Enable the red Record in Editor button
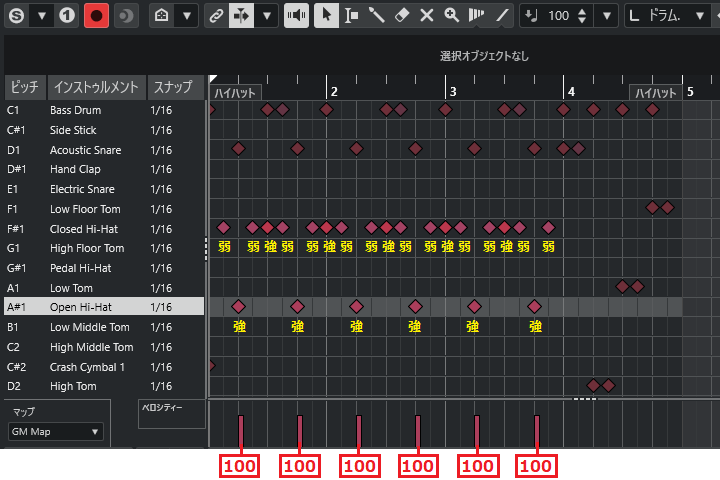Image resolution: width=720 pixels, height=480 pixels. pos(96,16)
